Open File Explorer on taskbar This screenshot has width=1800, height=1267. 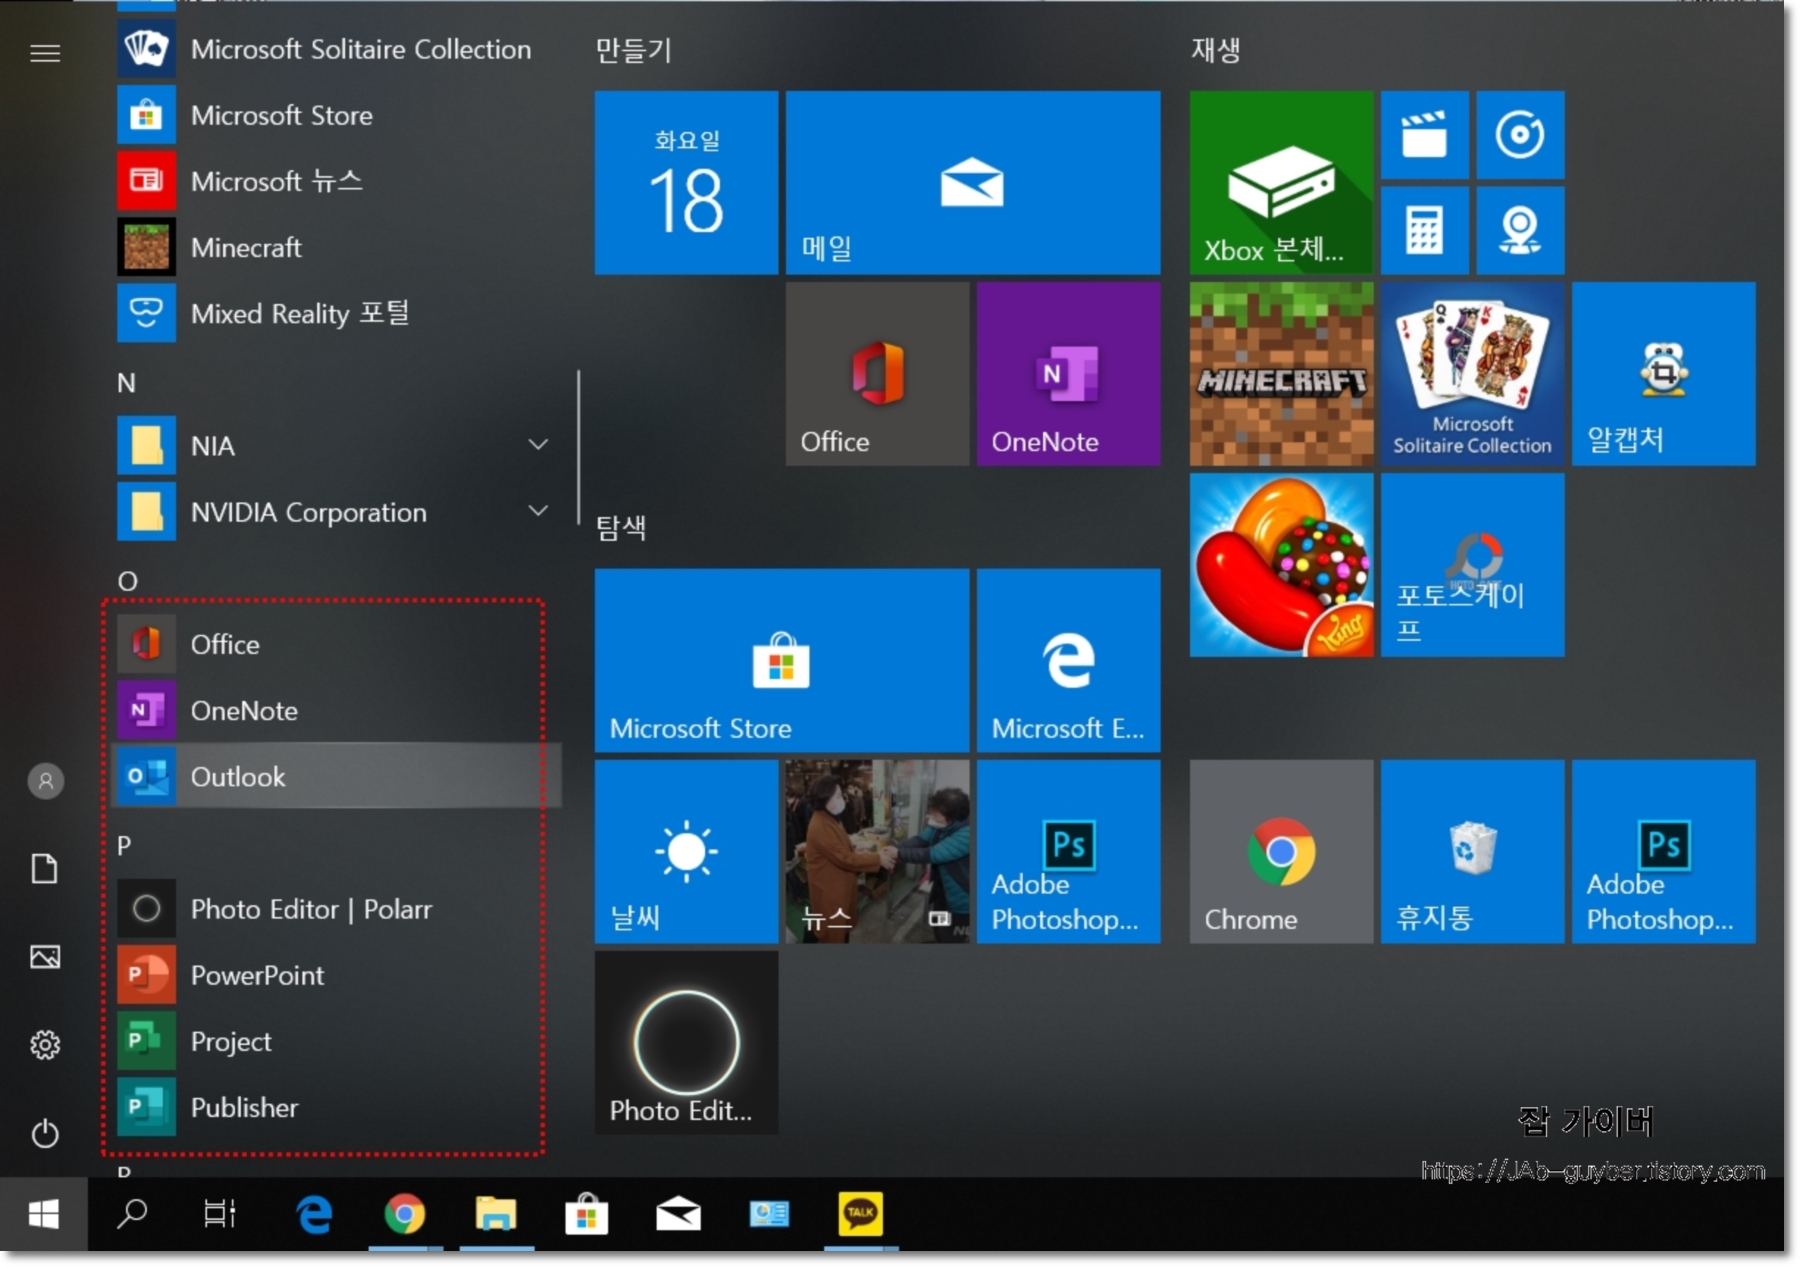tap(496, 1214)
